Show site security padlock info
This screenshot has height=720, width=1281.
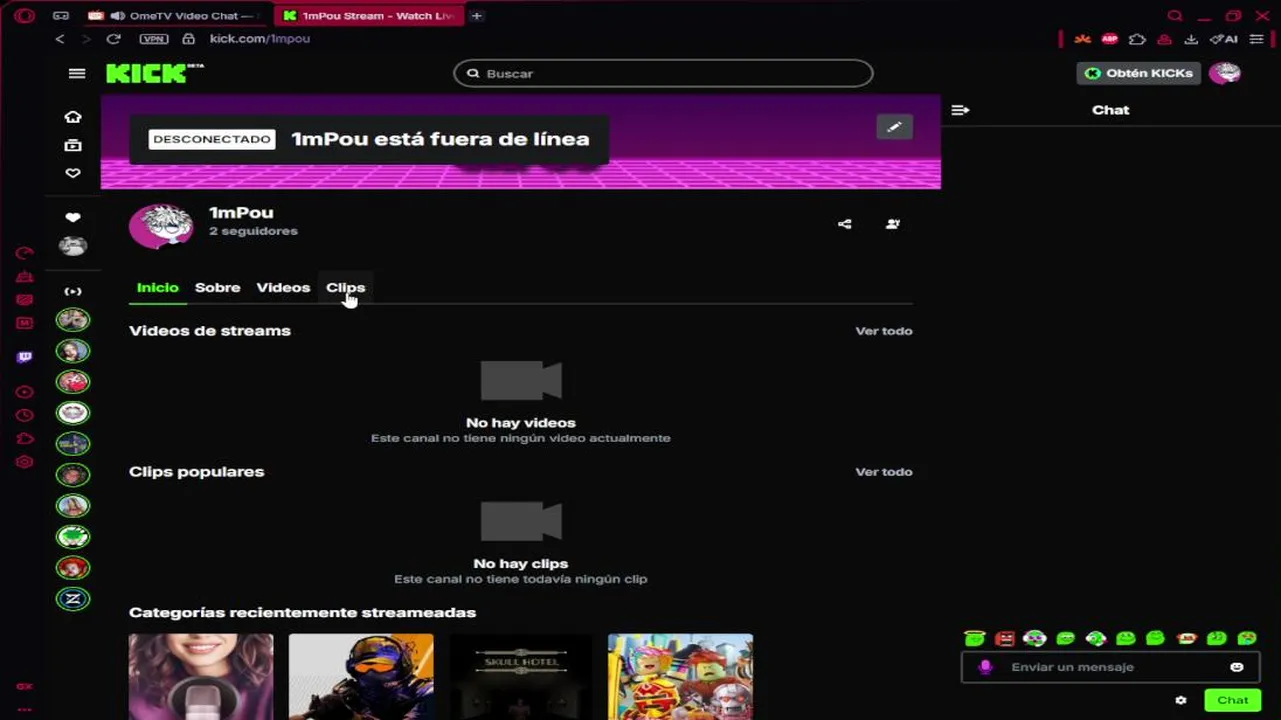pos(188,39)
